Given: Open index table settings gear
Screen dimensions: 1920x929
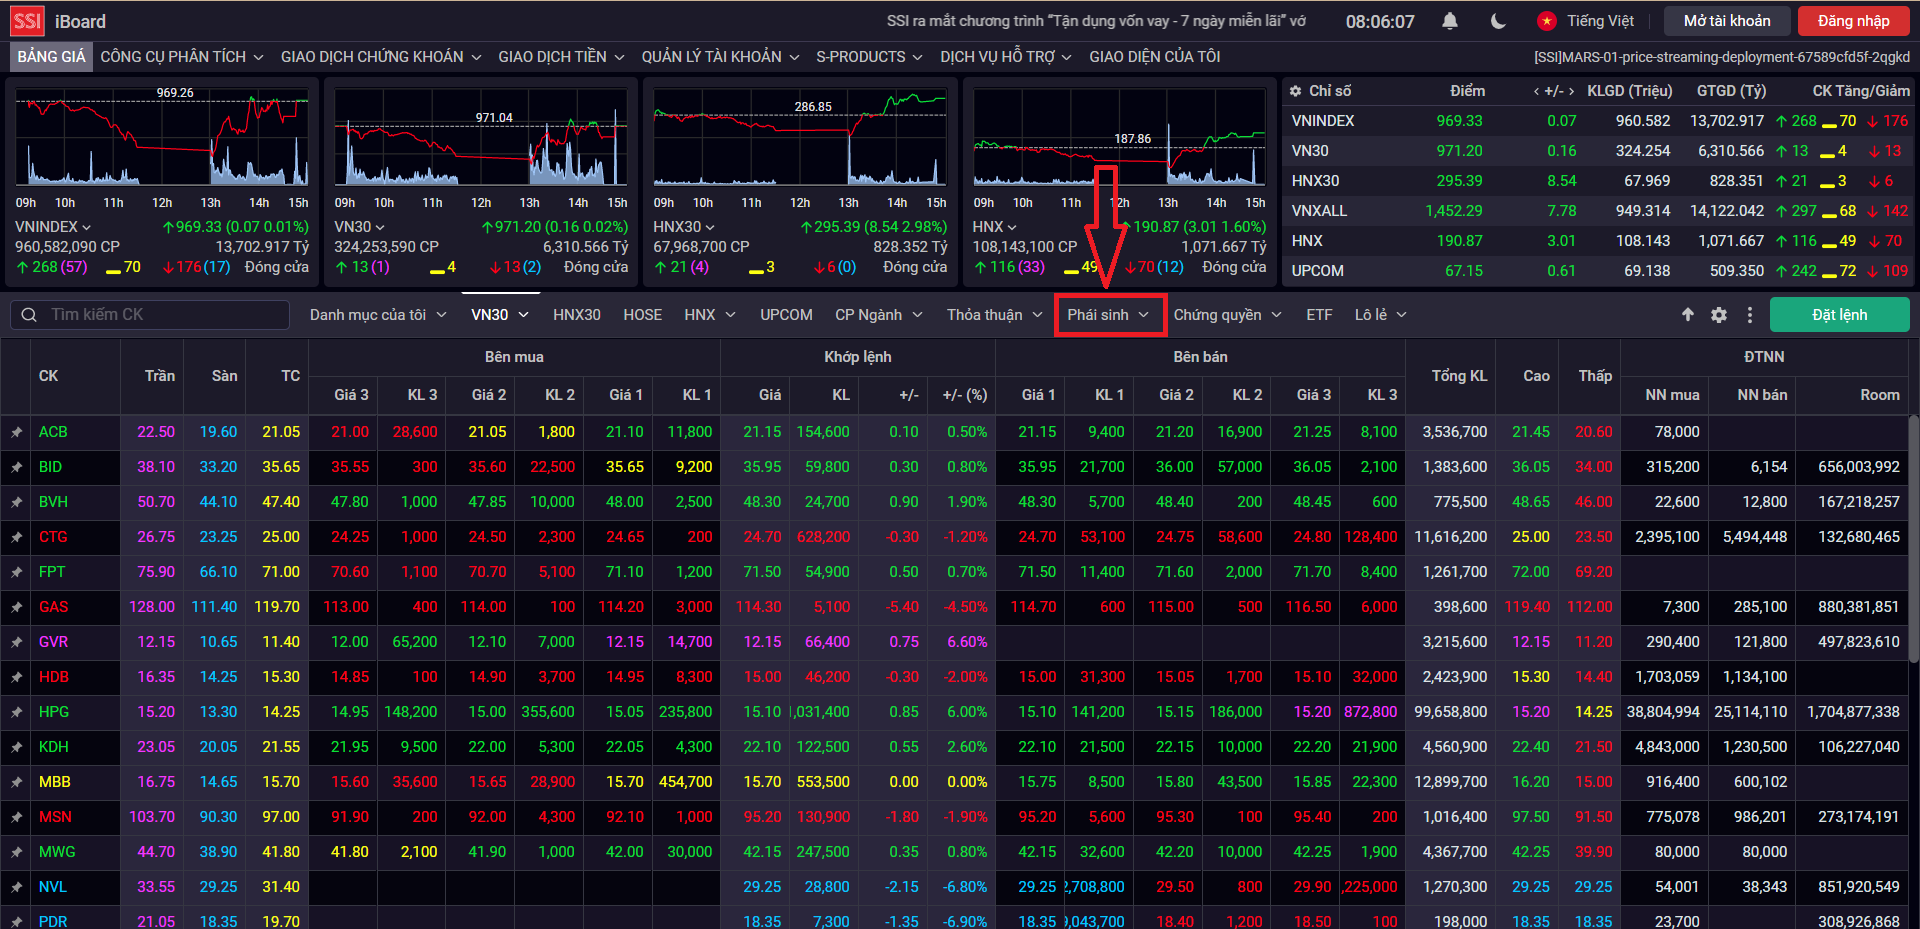Looking at the screenshot, I should click(x=1295, y=91).
